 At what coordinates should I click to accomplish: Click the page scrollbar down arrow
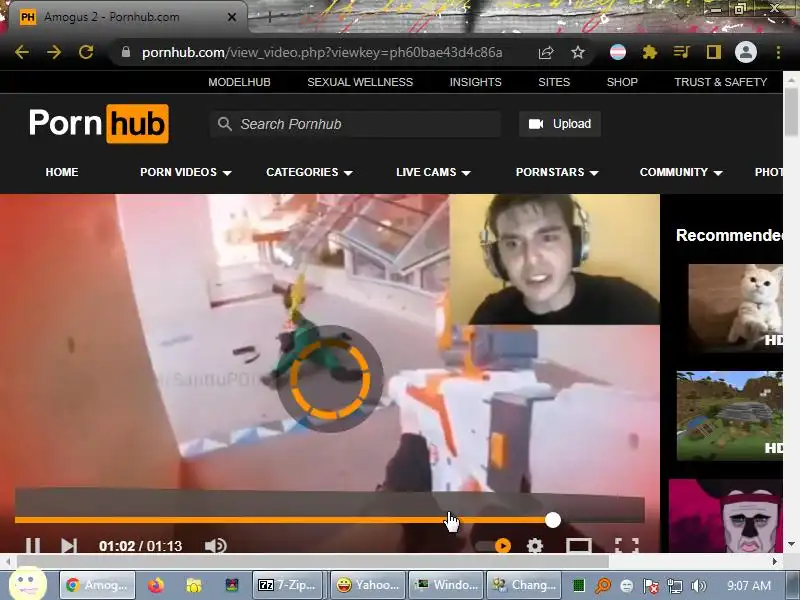(791, 544)
